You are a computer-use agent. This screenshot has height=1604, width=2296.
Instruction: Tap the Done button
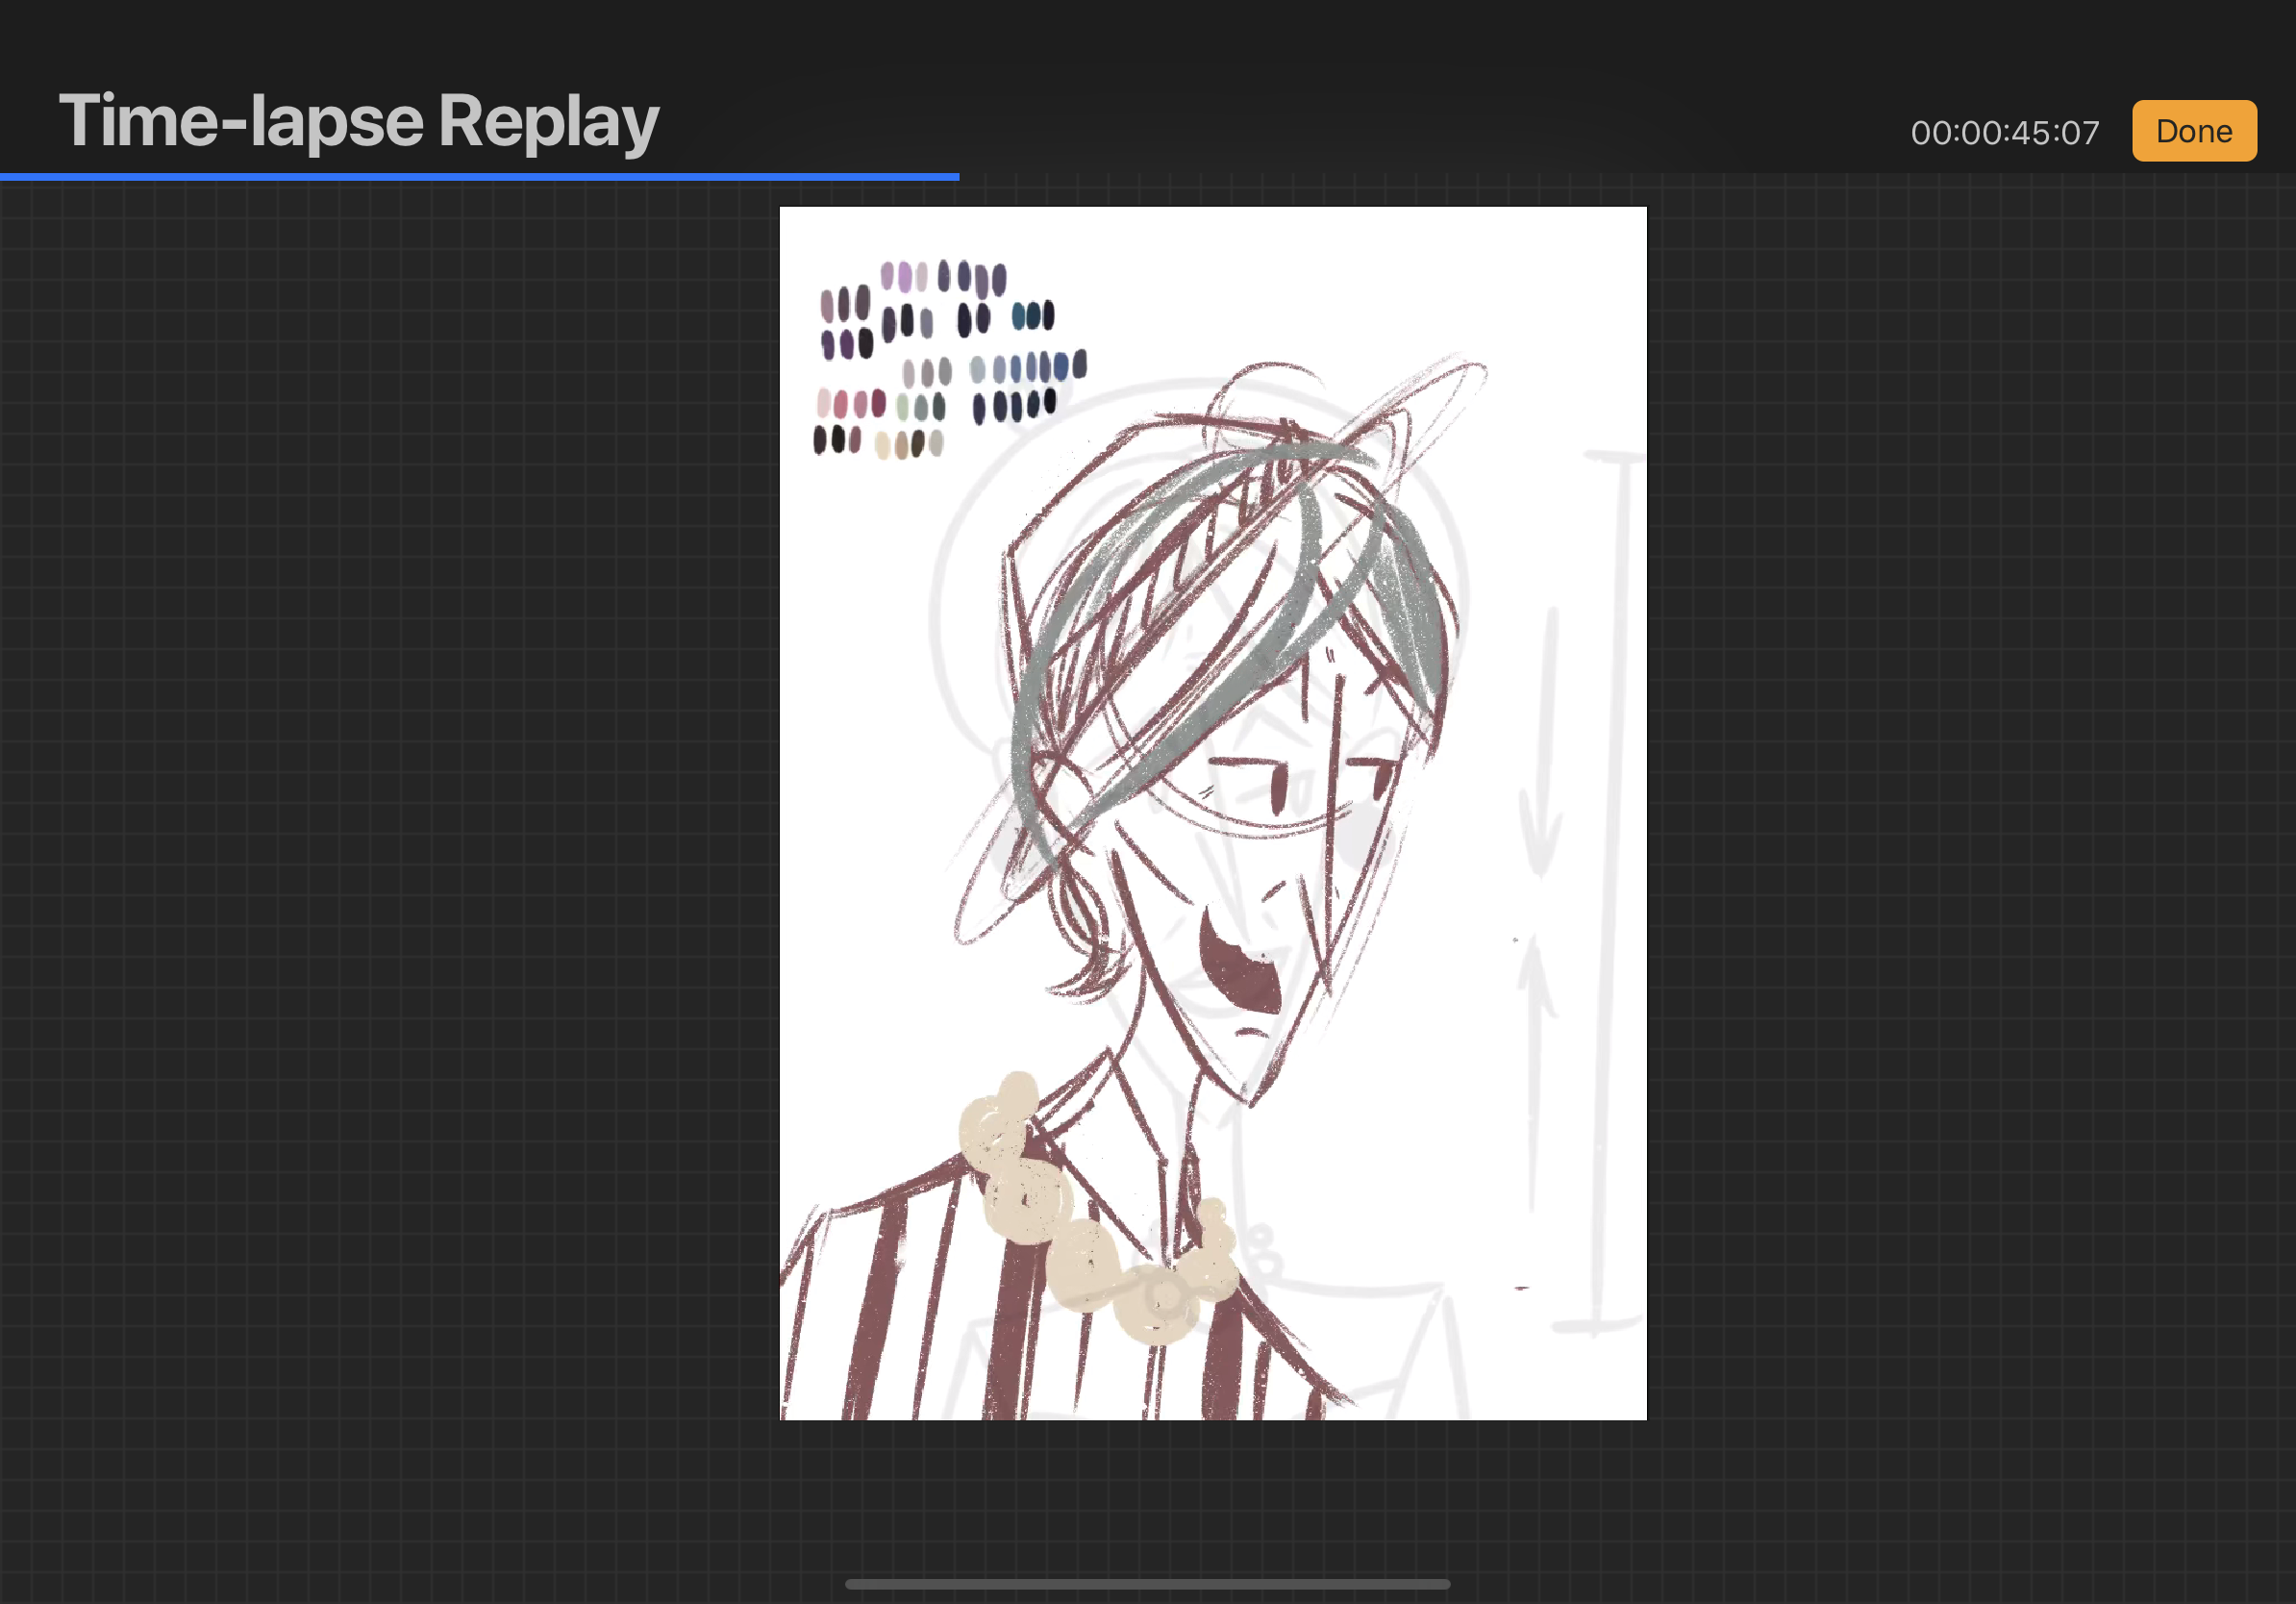coord(2194,131)
